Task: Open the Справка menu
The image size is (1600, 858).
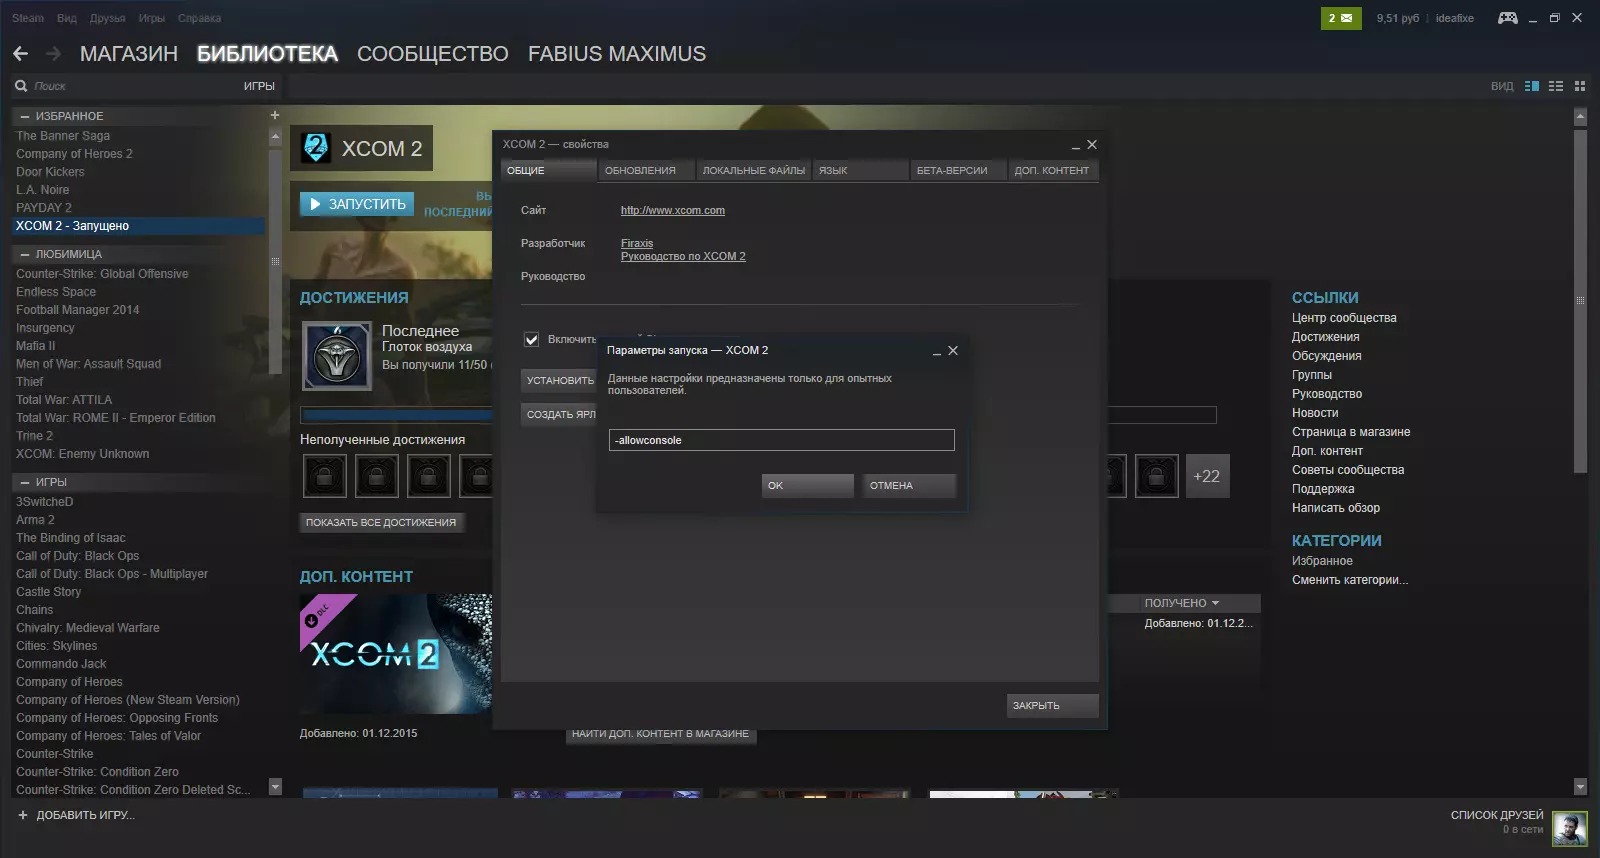Action: pyautogui.click(x=200, y=18)
